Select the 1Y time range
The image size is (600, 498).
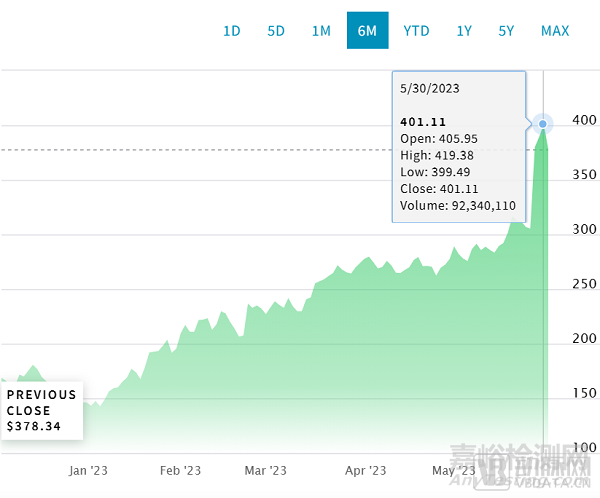tap(464, 30)
